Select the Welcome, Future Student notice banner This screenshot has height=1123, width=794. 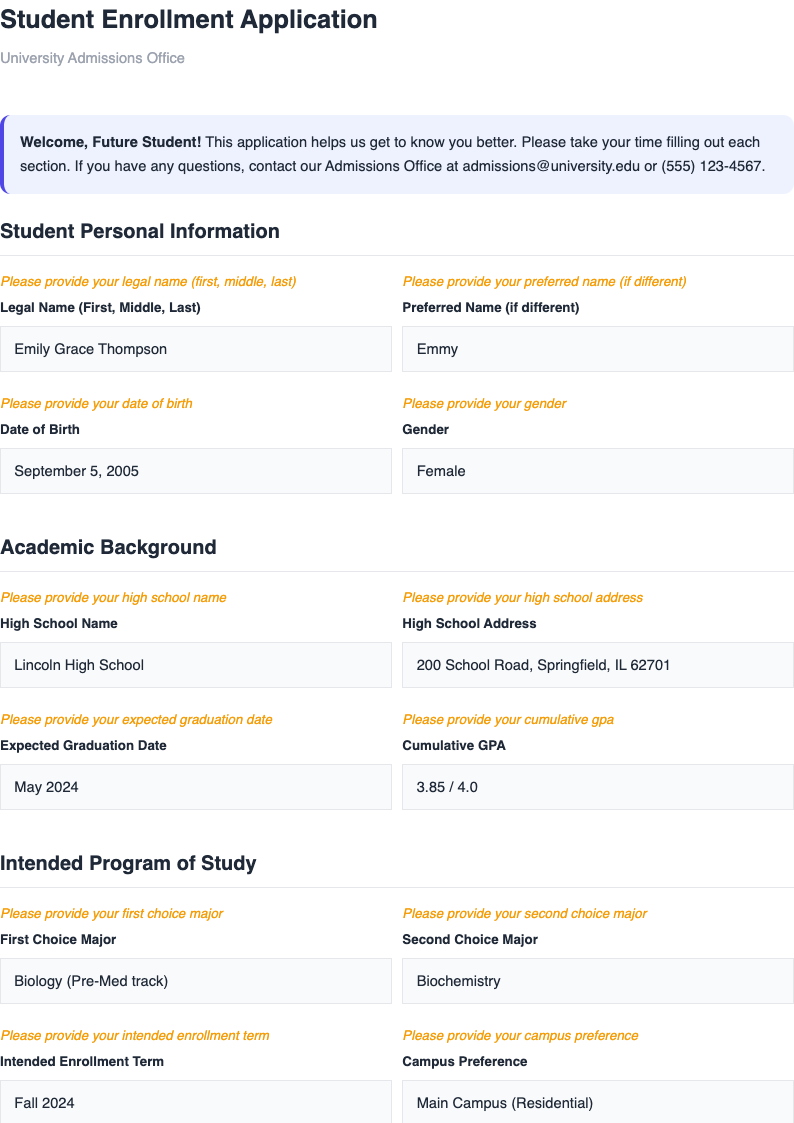pyautogui.click(x=397, y=153)
